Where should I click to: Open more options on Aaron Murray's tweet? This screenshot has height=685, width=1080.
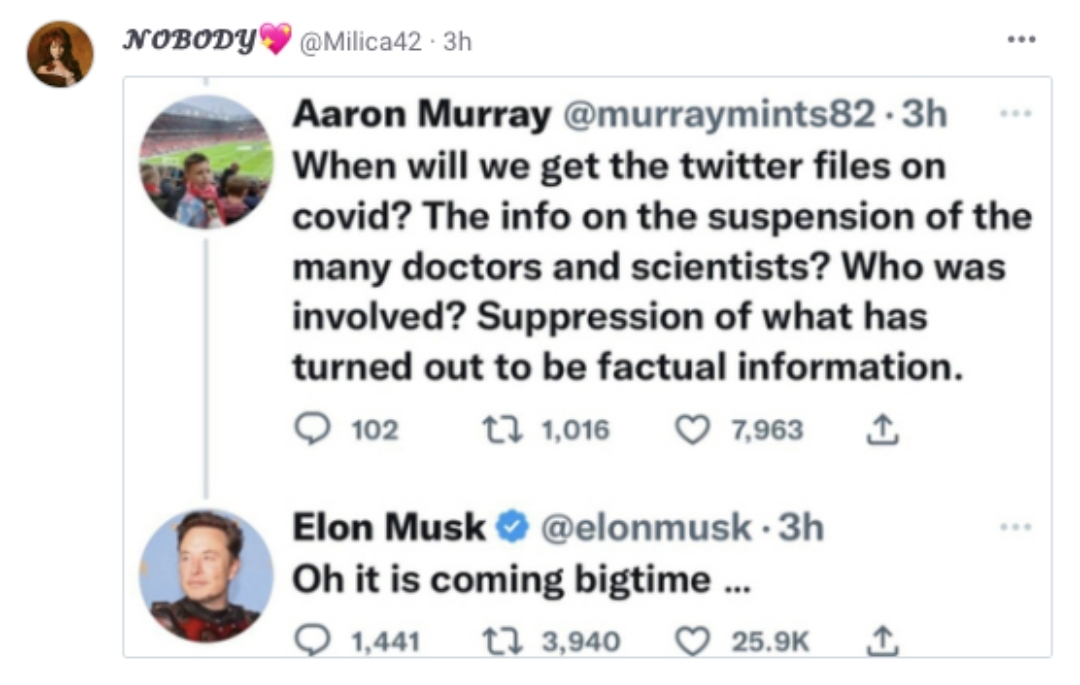coord(1016,113)
